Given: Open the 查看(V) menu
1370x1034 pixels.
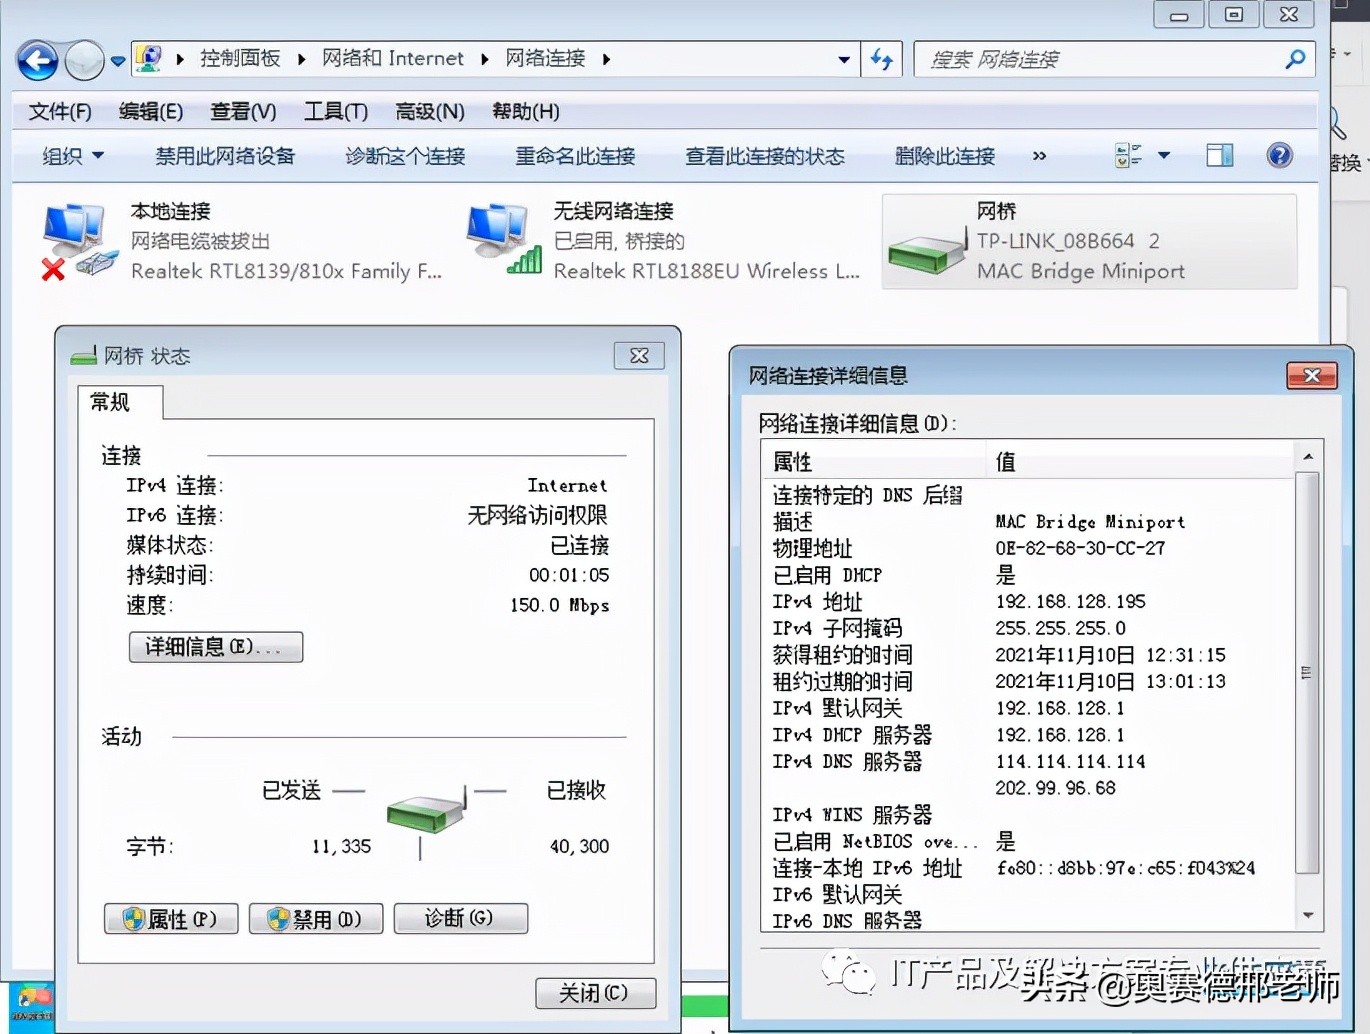Looking at the screenshot, I should pyautogui.click(x=243, y=111).
